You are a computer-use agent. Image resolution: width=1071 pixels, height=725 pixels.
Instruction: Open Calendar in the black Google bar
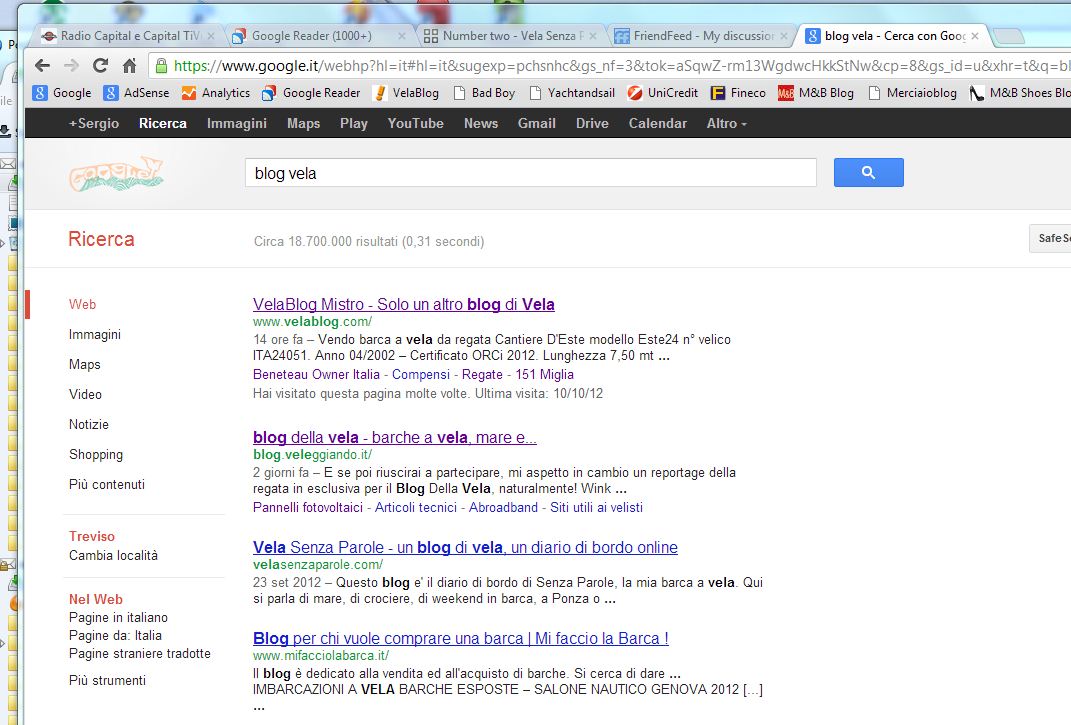click(658, 124)
